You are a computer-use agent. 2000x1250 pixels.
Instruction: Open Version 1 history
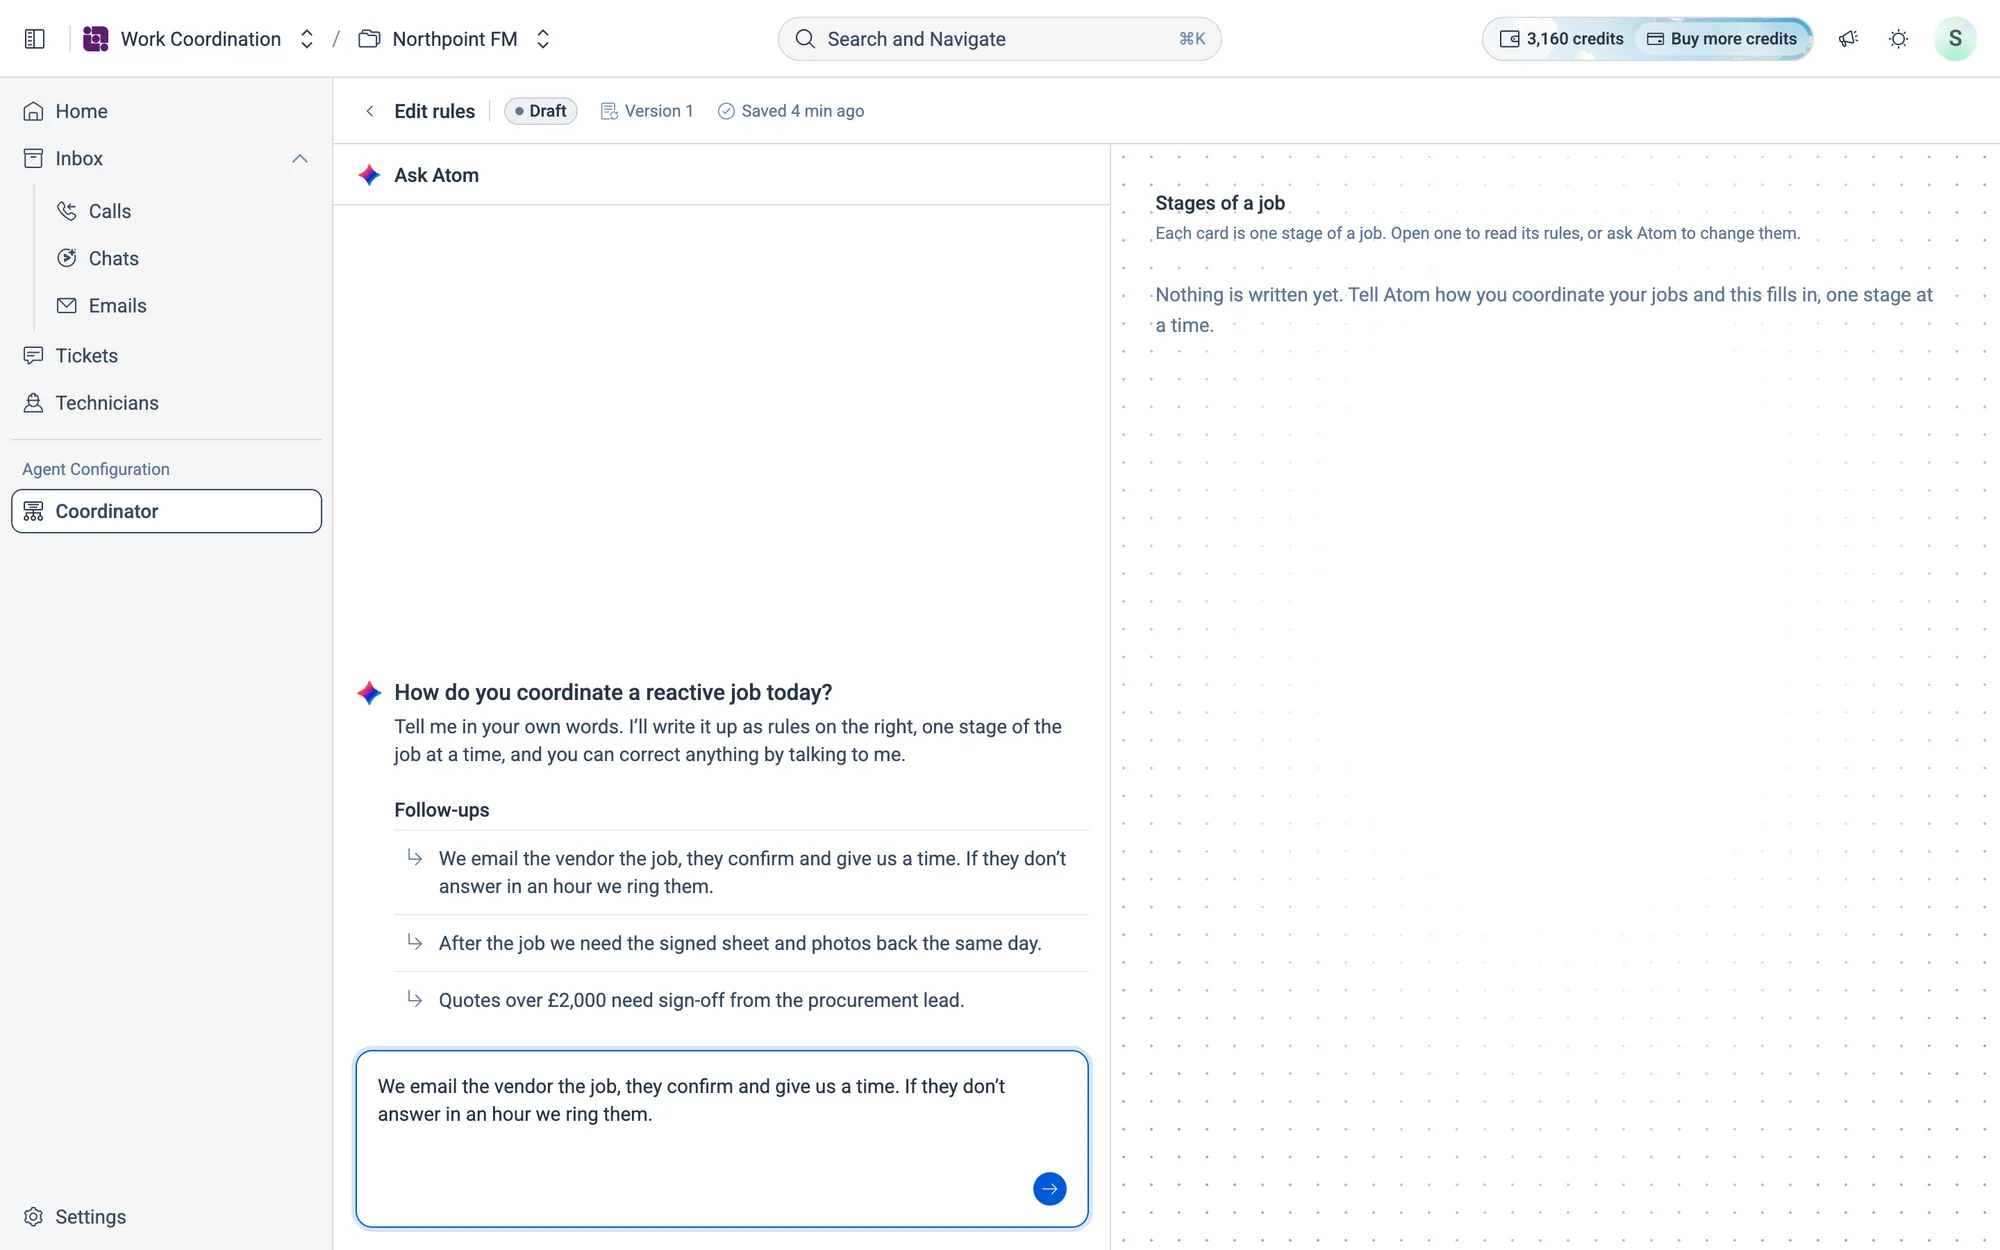click(647, 111)
